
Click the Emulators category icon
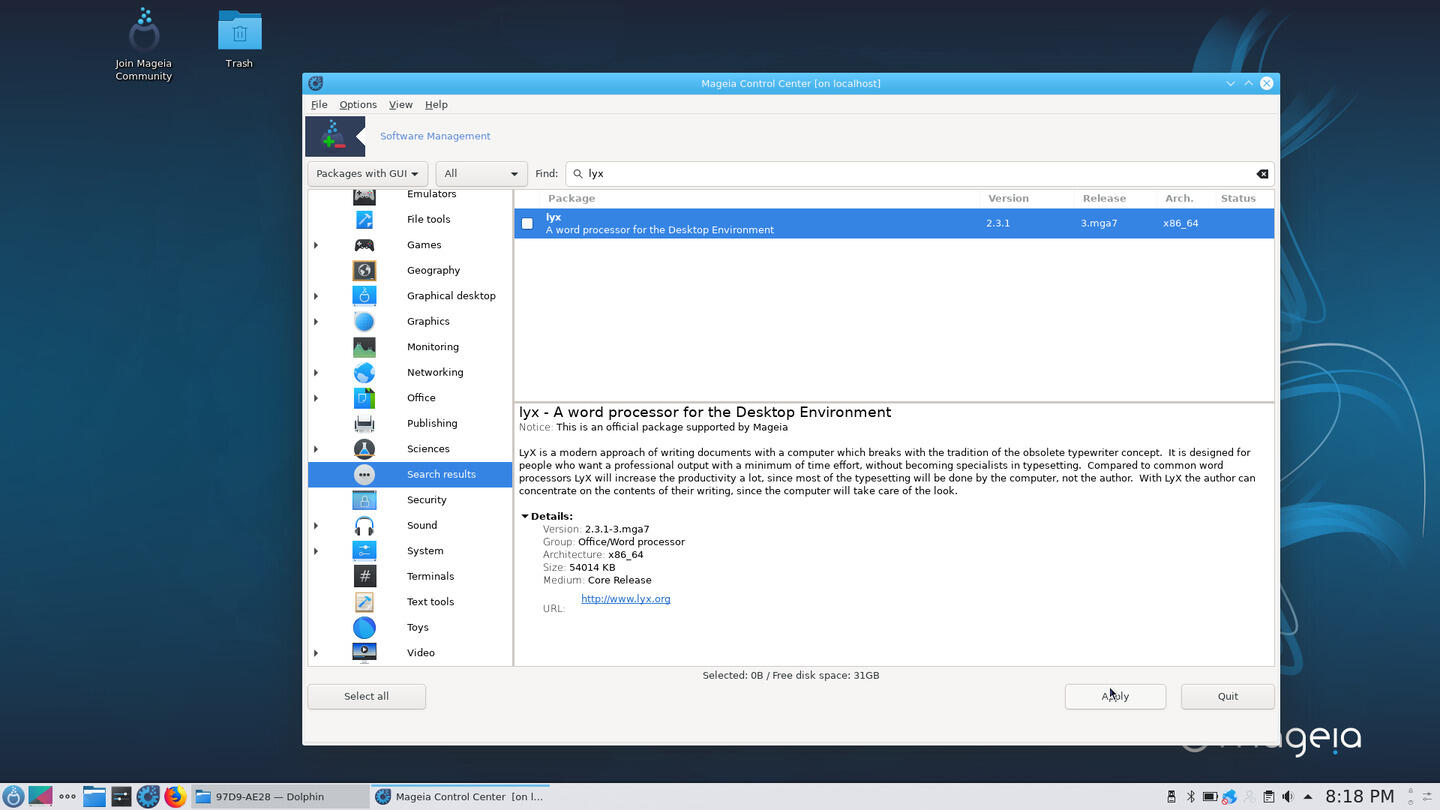click(x=364, y=196)
